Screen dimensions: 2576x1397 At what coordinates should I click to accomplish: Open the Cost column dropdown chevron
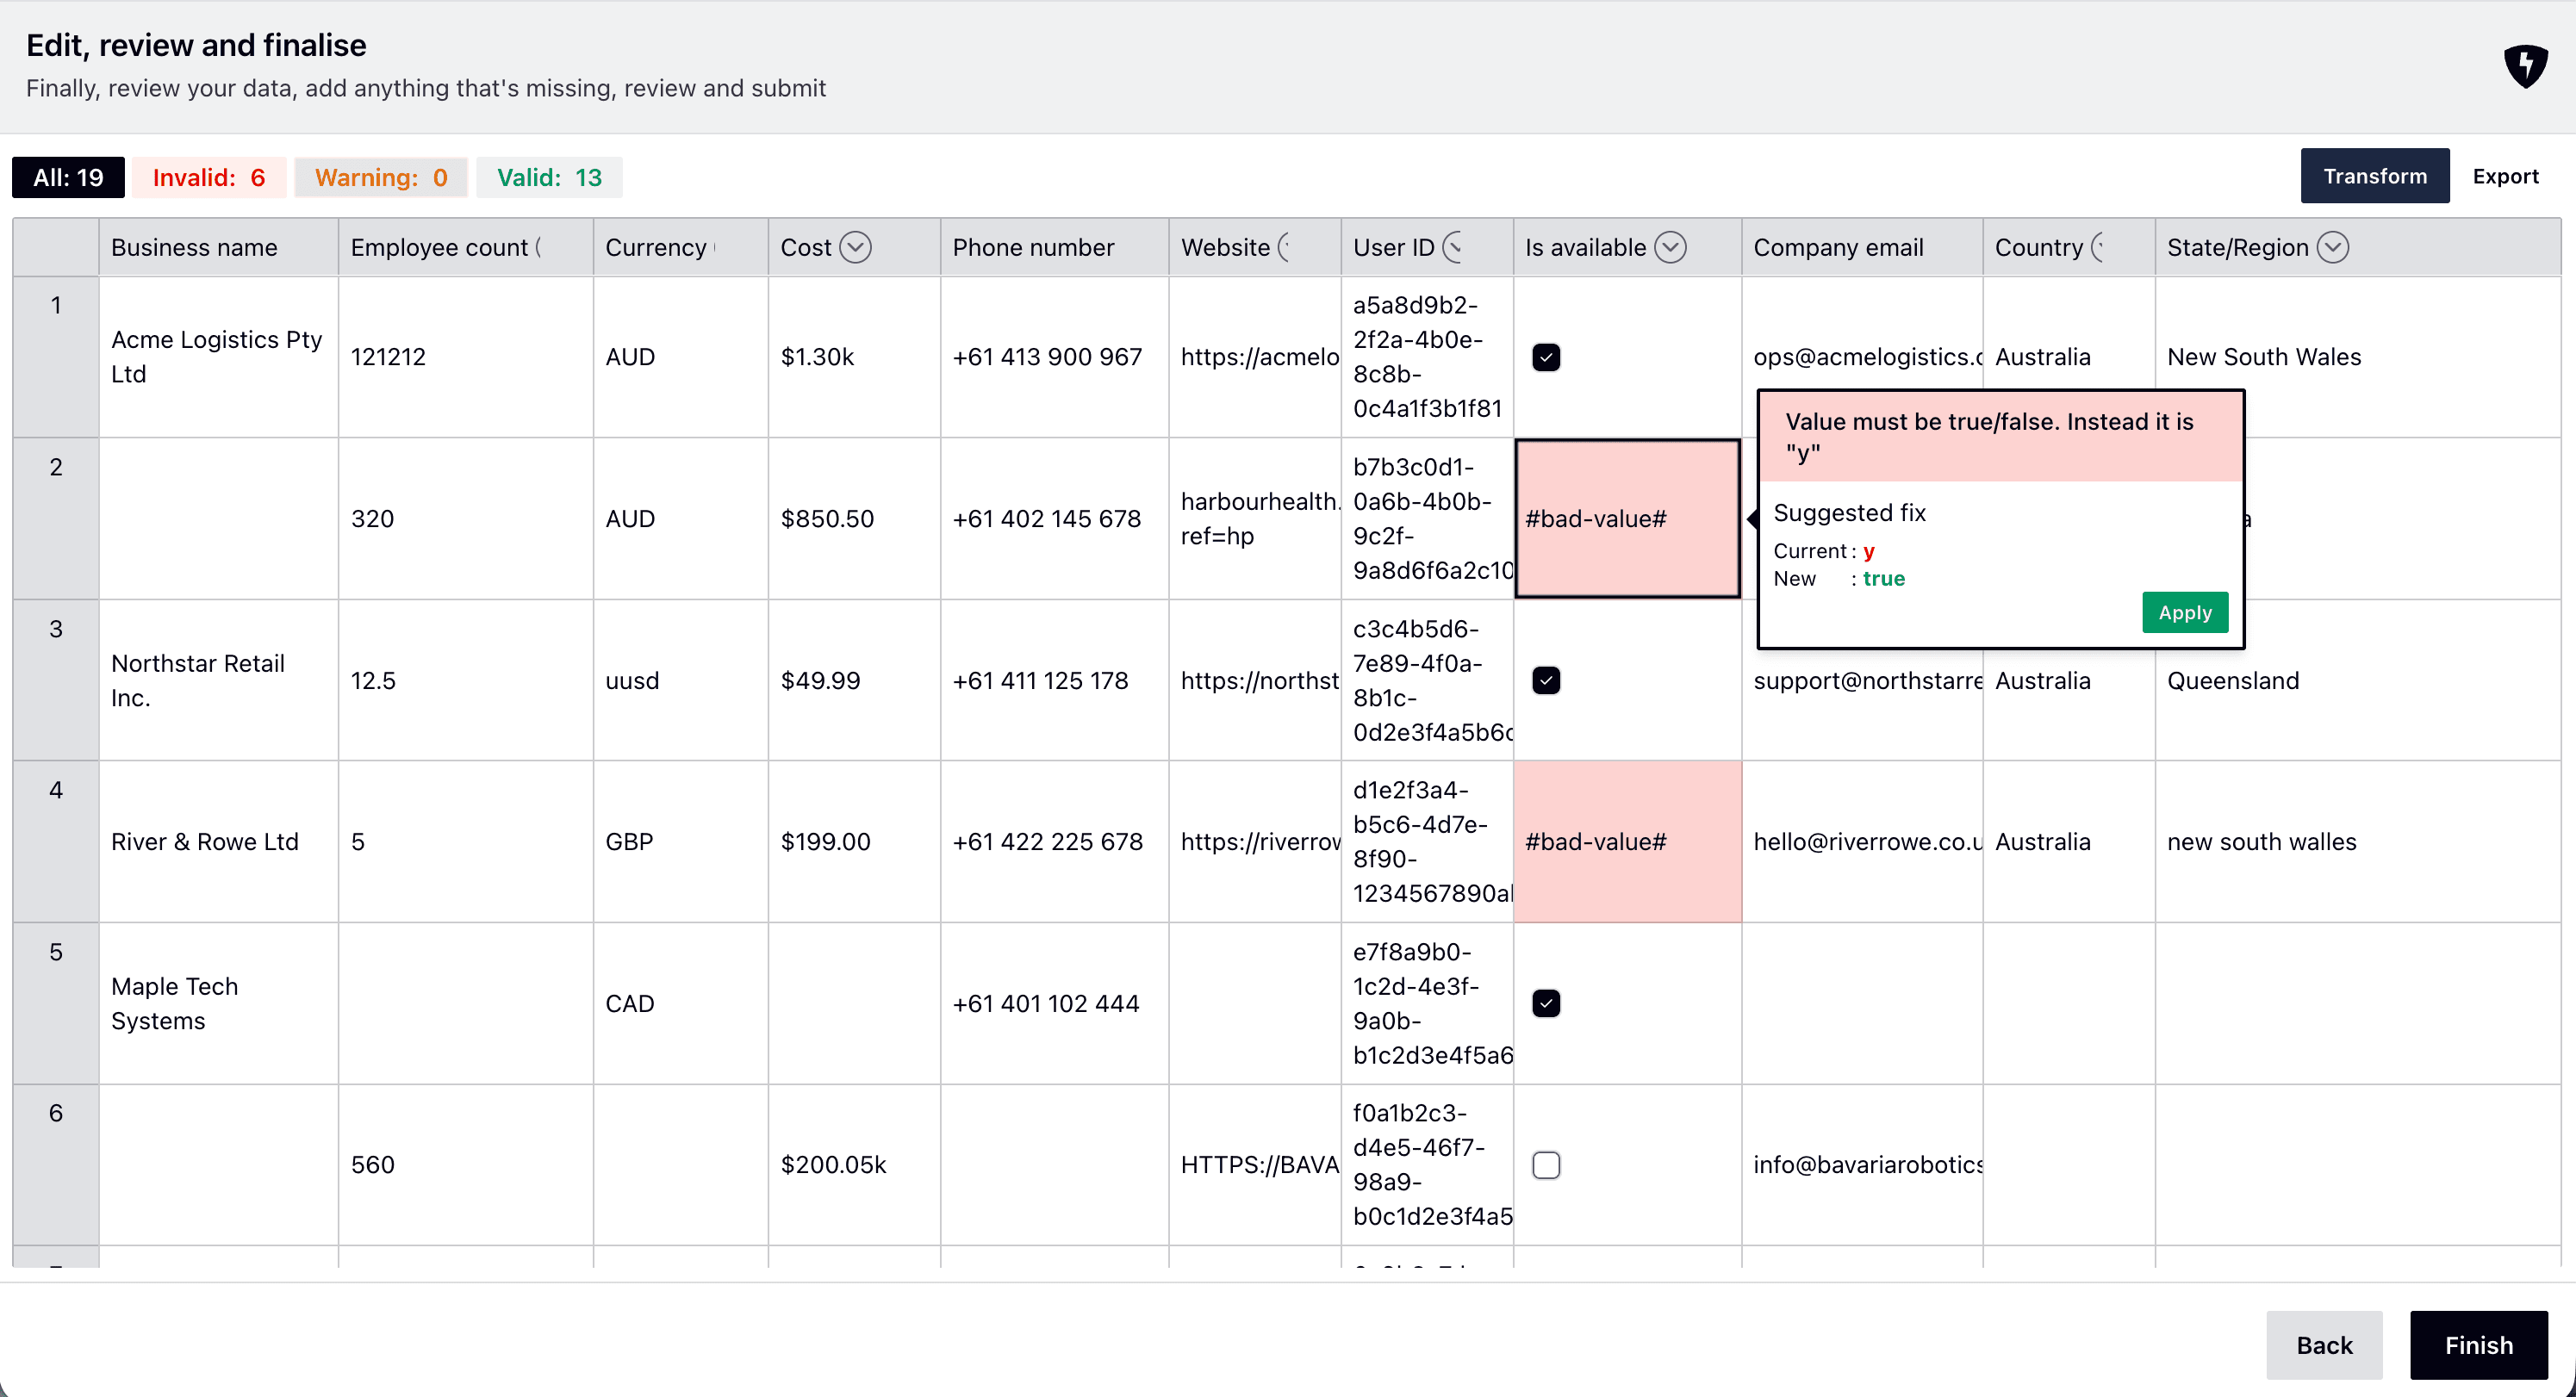(x=855, y=247)
